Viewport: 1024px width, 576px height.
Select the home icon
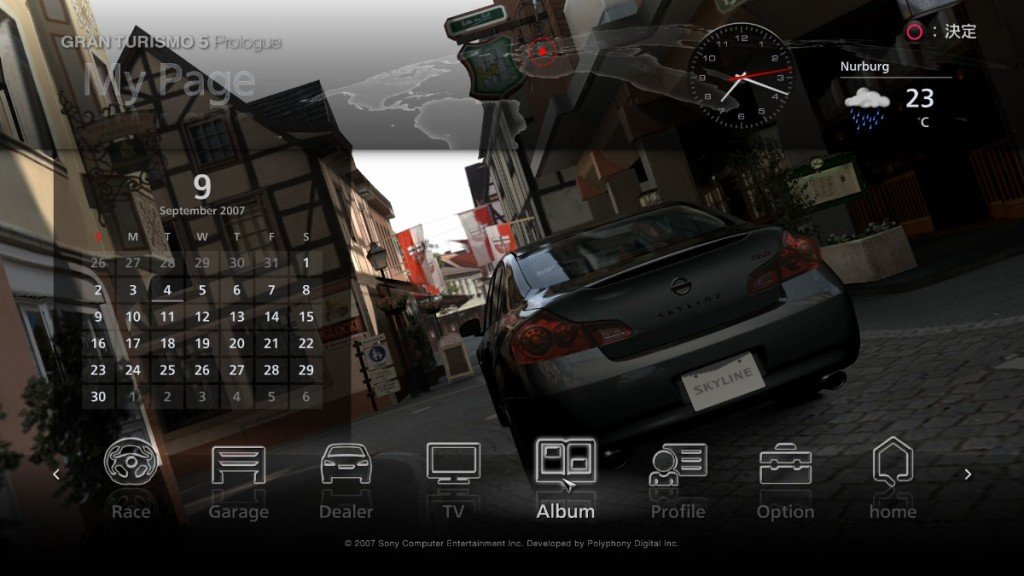point(892,463)
